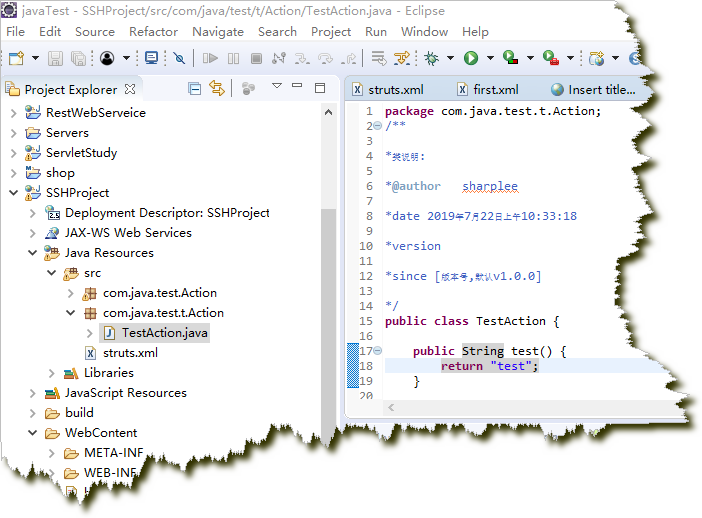Click the Debug bug icon
The image size is (702, 518).
431,59
